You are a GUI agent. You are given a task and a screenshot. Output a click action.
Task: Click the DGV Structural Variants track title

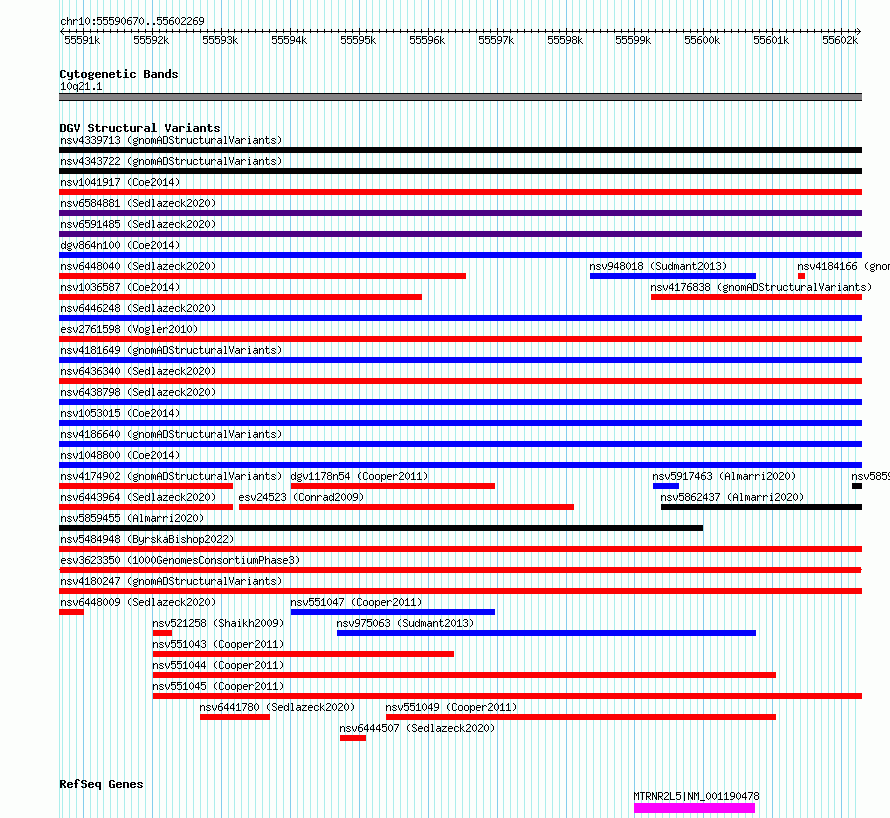point(140,128)
